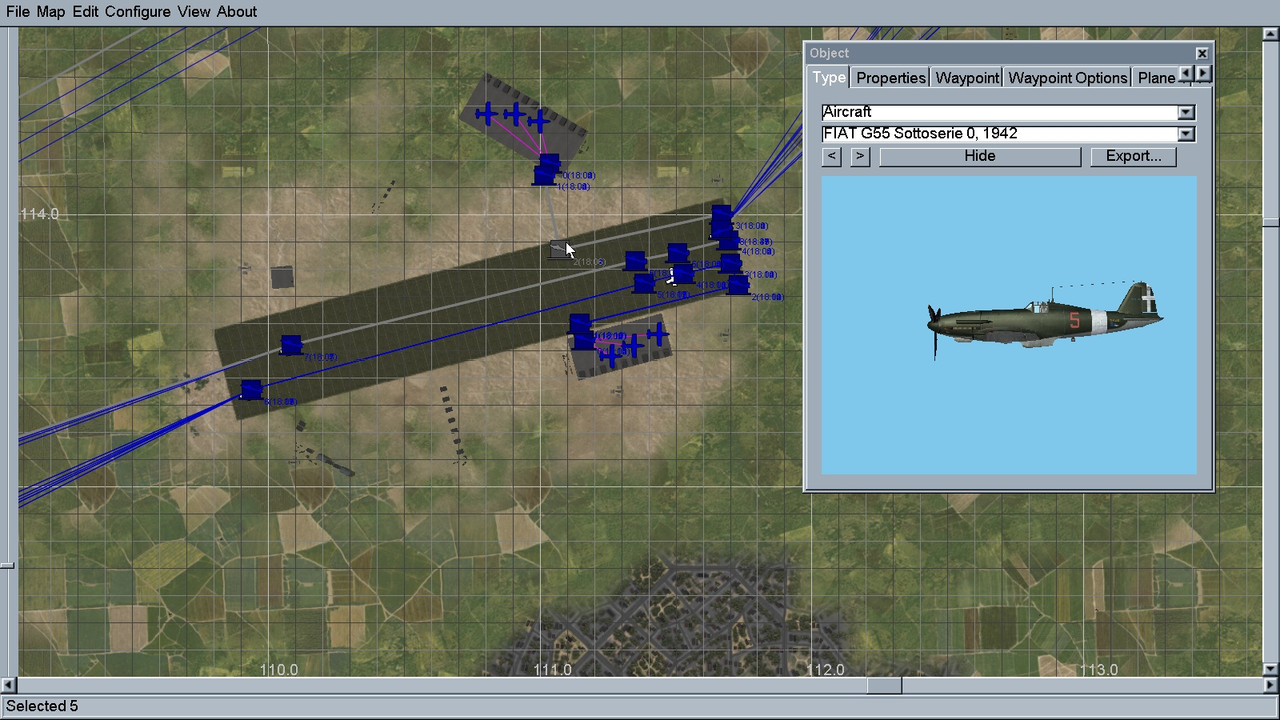The width and height of the screenshot is (1280, 720).
Task: Open the About menu
Action: coord(237,12)
